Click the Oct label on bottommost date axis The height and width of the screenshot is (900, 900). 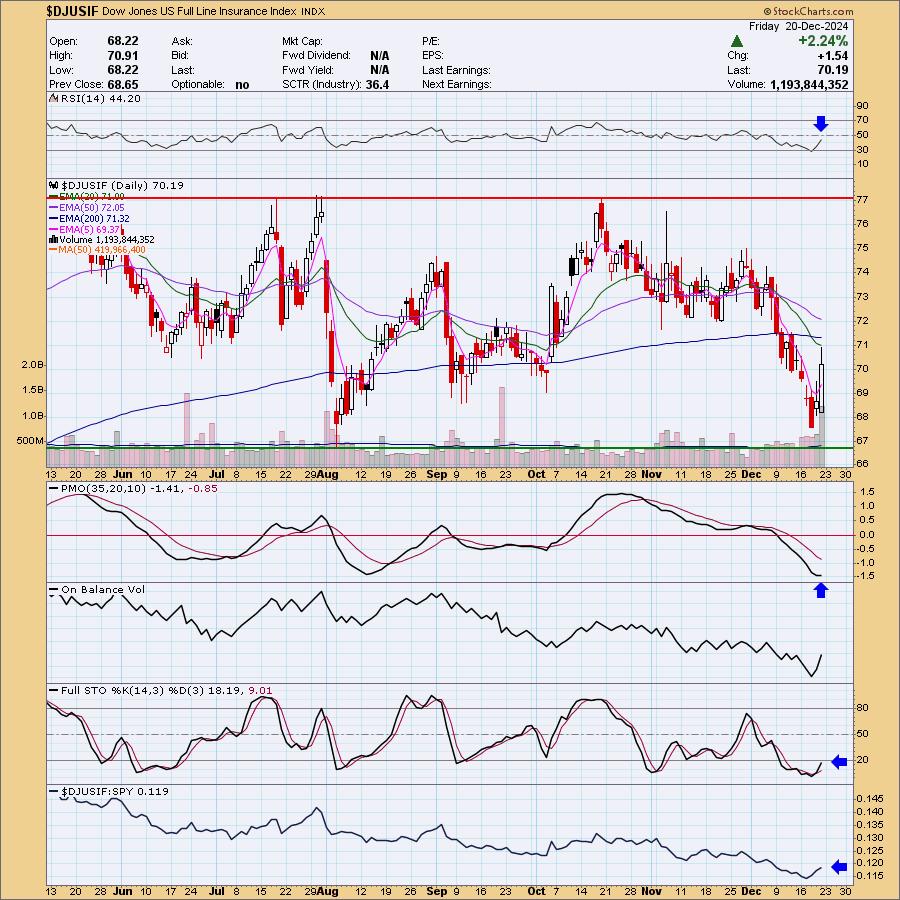[536, 891]
